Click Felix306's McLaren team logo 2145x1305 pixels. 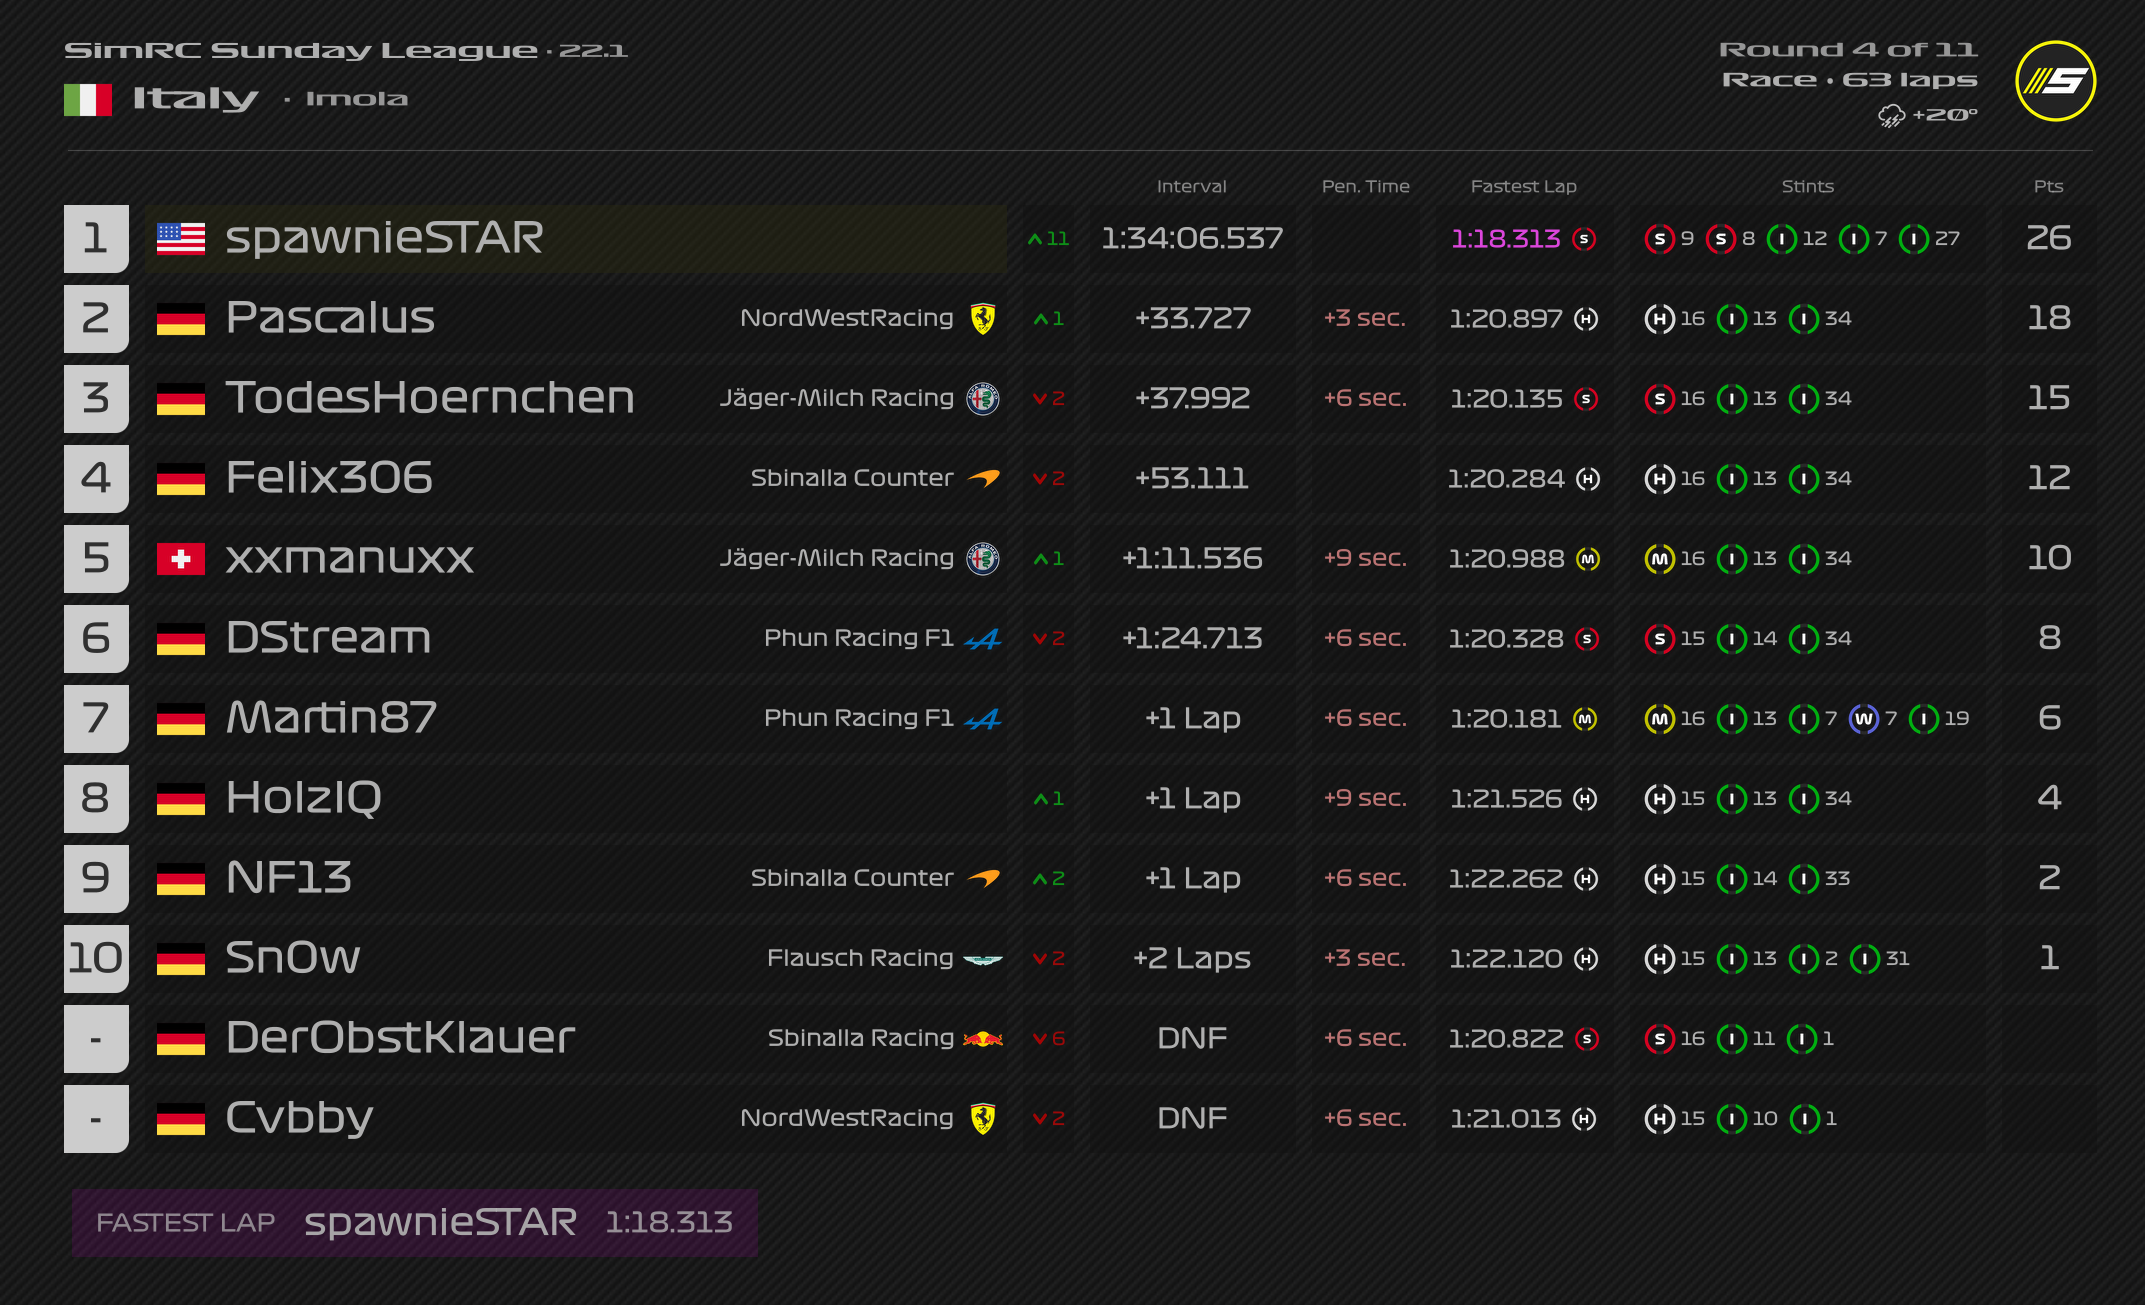[x=983, y=479]
